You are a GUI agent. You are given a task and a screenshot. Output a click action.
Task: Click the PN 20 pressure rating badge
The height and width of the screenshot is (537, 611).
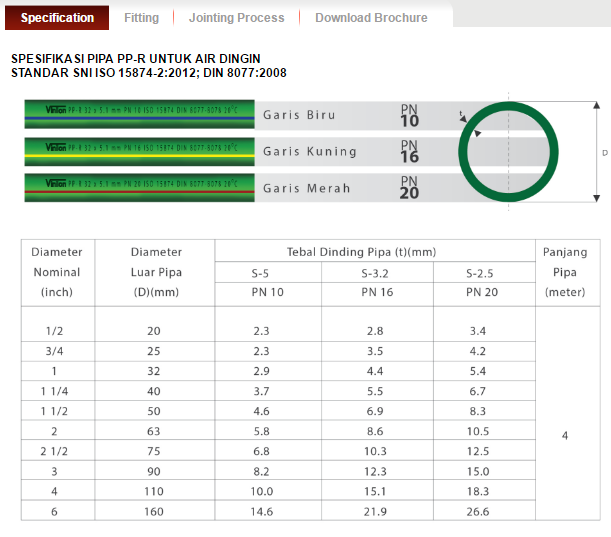pyautogui.click(x=410, y=187)
